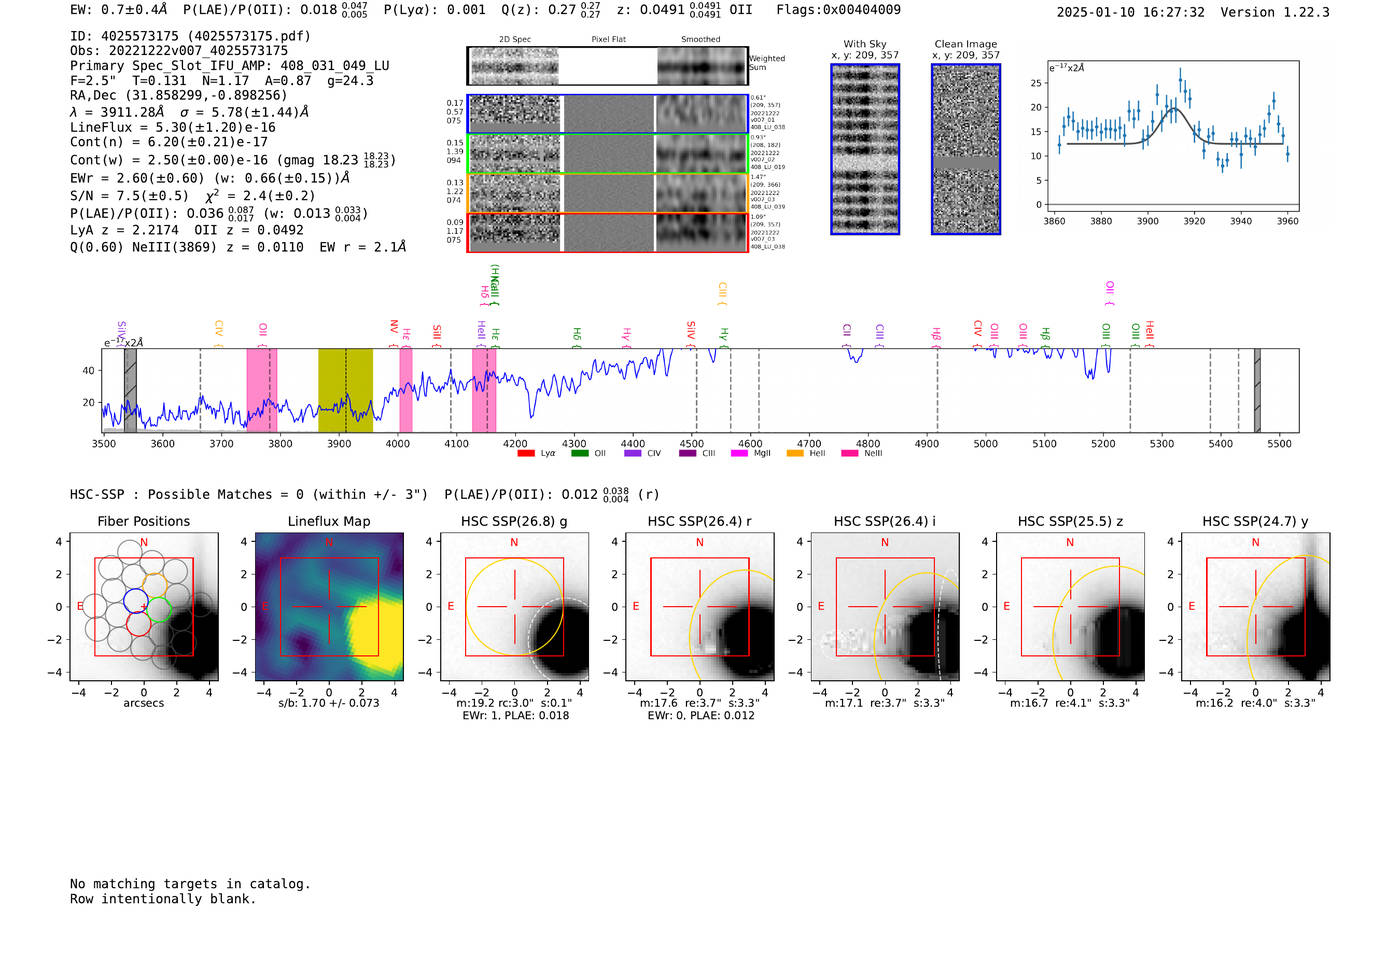Click the 'Pixel Flat' column header
The image size is (1400, 953).
[x=609, y=40]
